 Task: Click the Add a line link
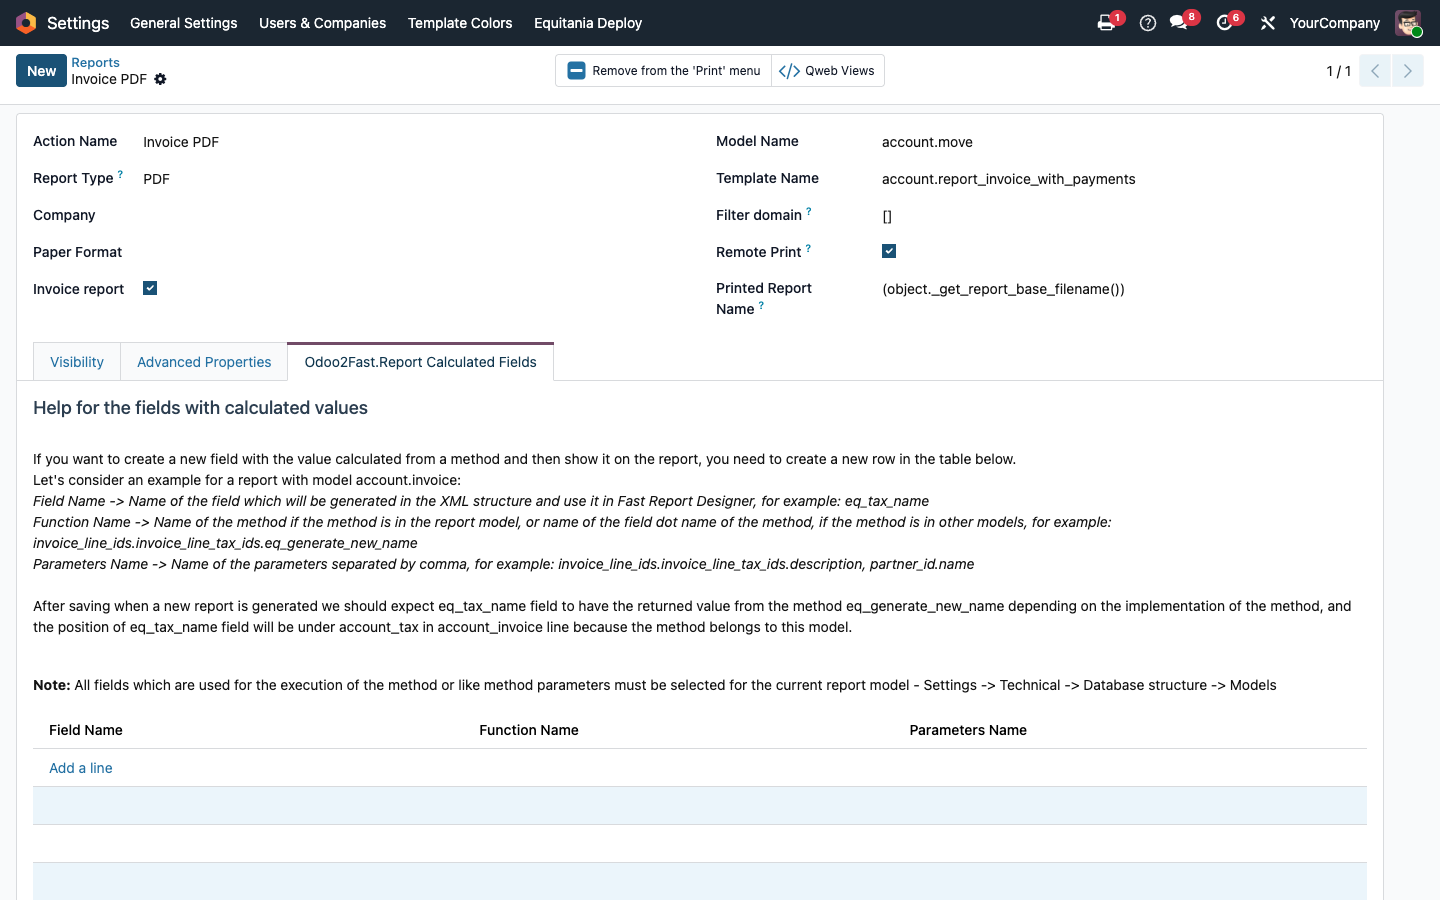click(81, 768)
